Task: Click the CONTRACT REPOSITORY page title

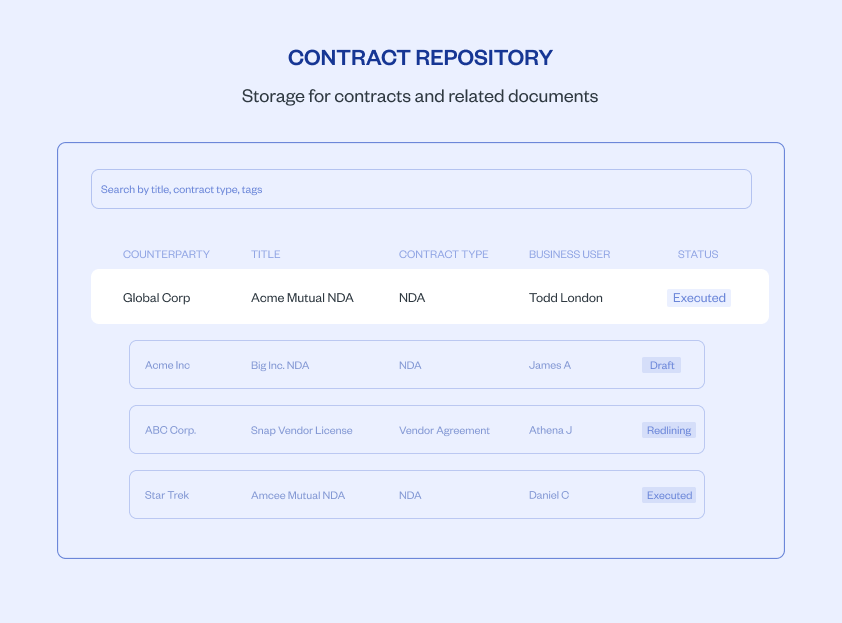Action: pyautogui.click(x=420, y=57)
